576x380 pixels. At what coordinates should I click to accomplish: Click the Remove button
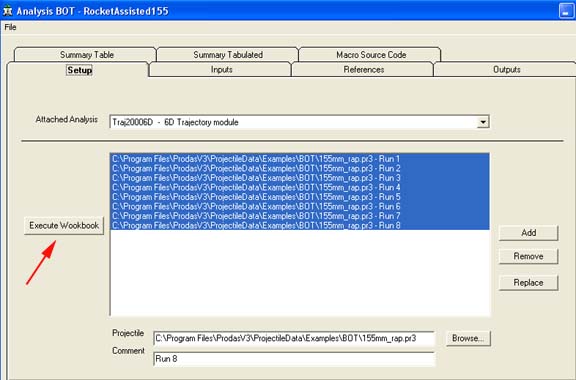pos(528,256)
